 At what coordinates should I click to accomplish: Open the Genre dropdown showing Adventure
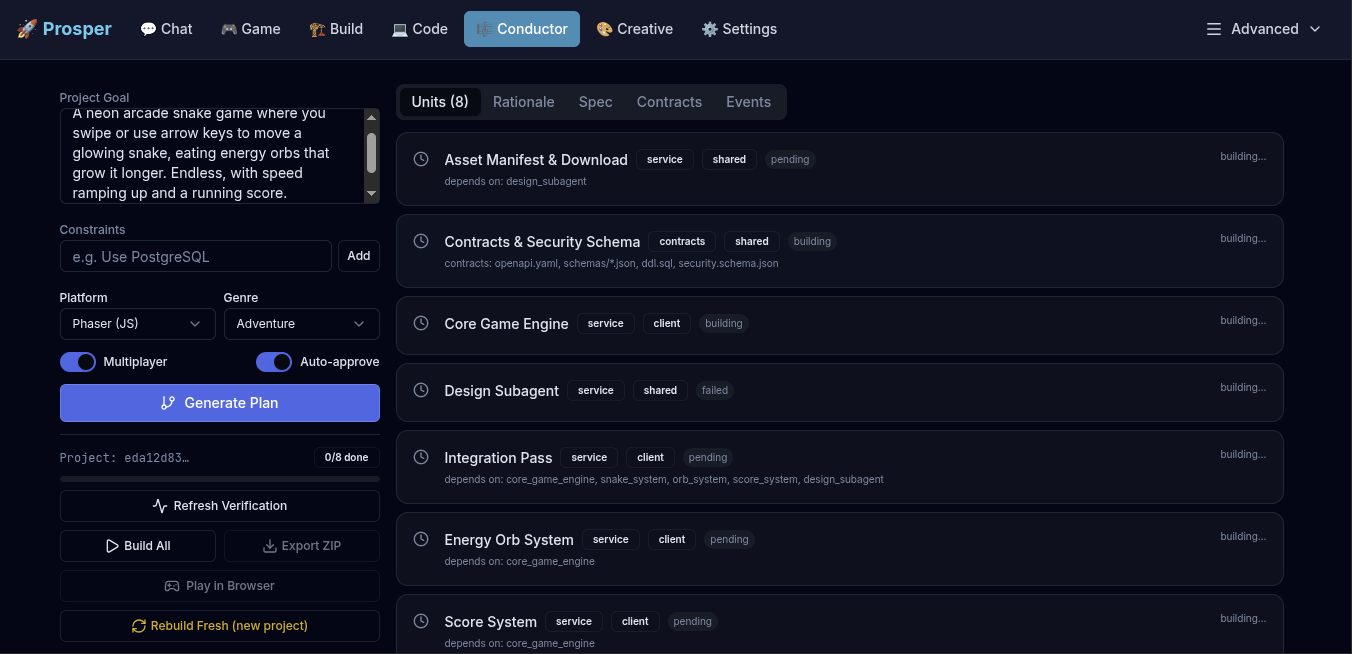(302, 324)
